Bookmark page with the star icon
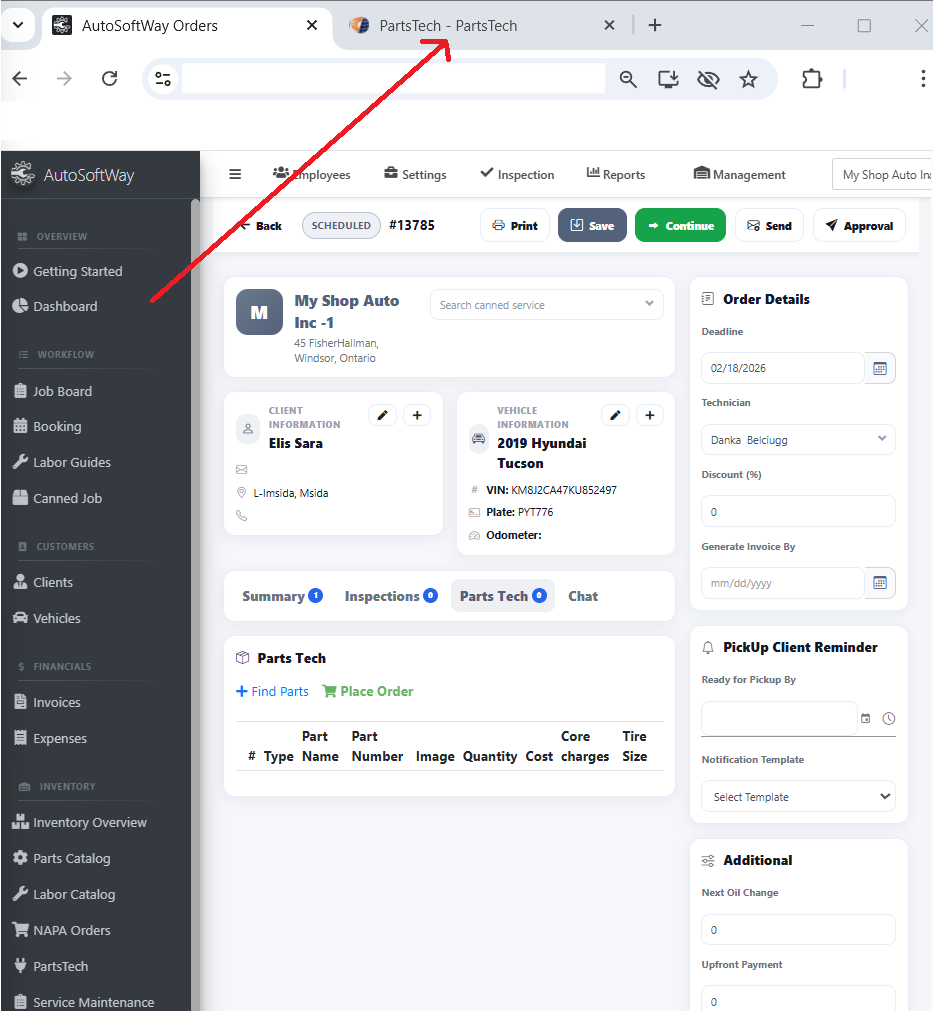 pos(748,80)
